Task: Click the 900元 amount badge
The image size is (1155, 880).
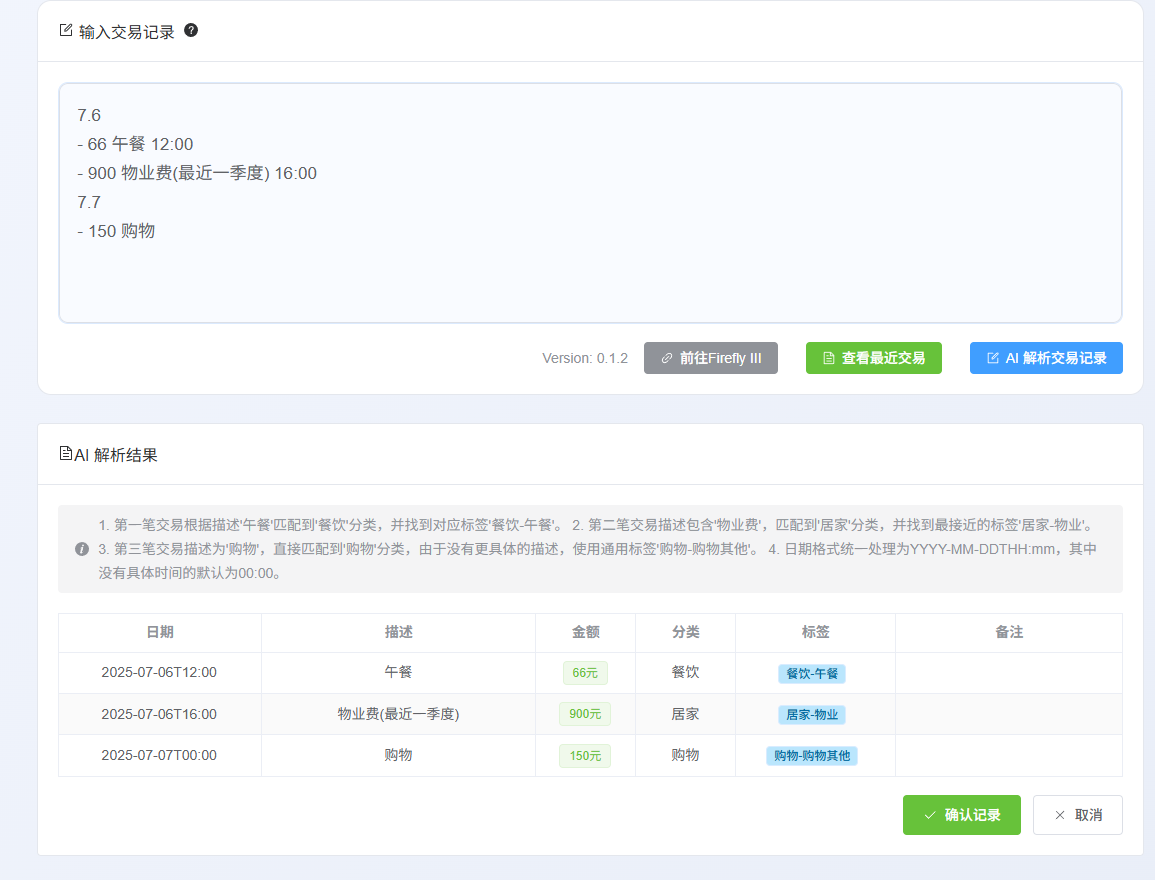Action: [586, 714]
